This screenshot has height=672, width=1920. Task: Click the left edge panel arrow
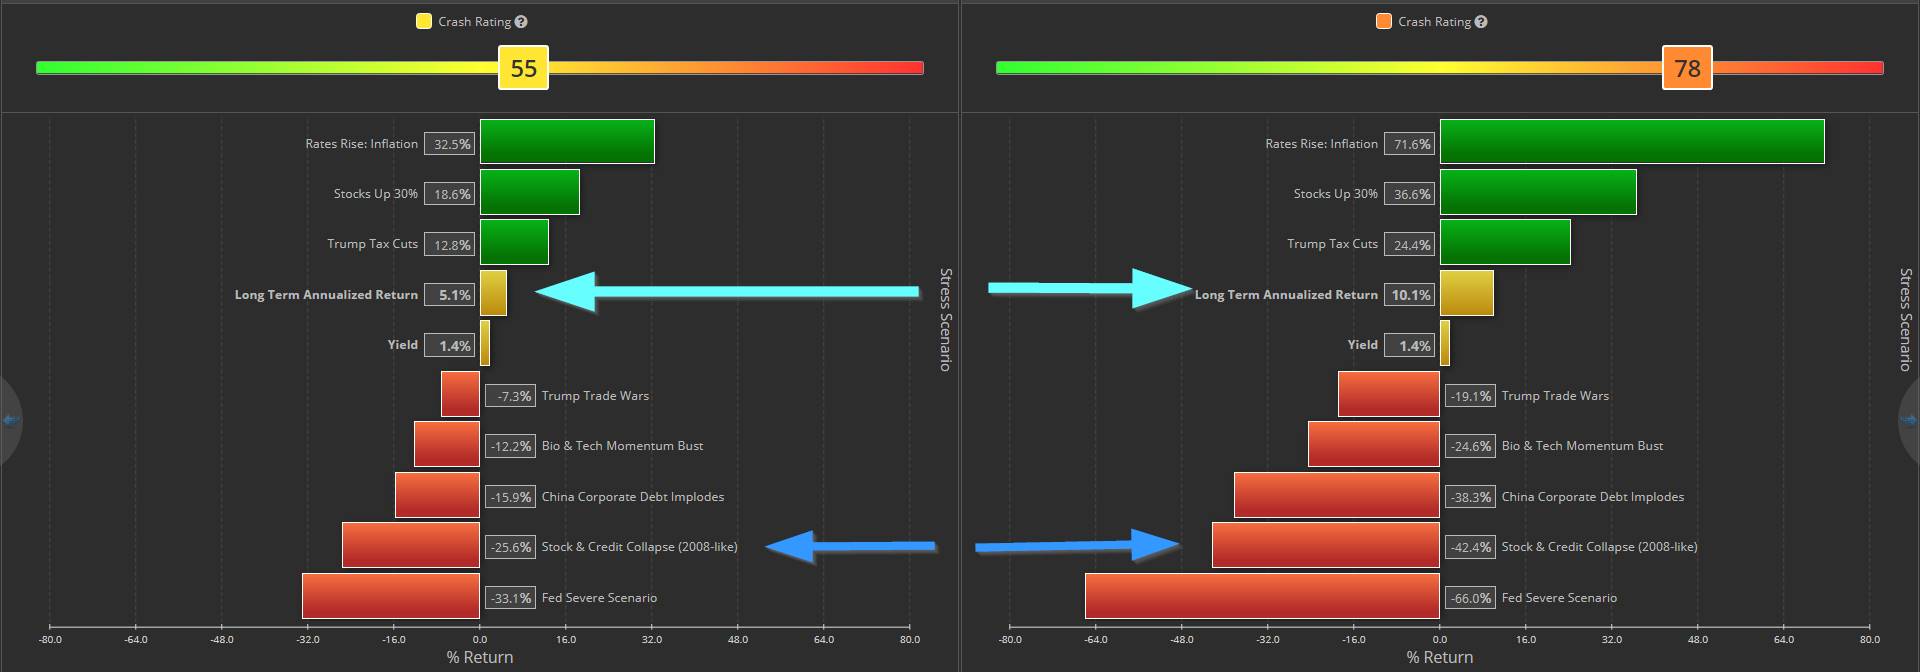coord(10,419)
